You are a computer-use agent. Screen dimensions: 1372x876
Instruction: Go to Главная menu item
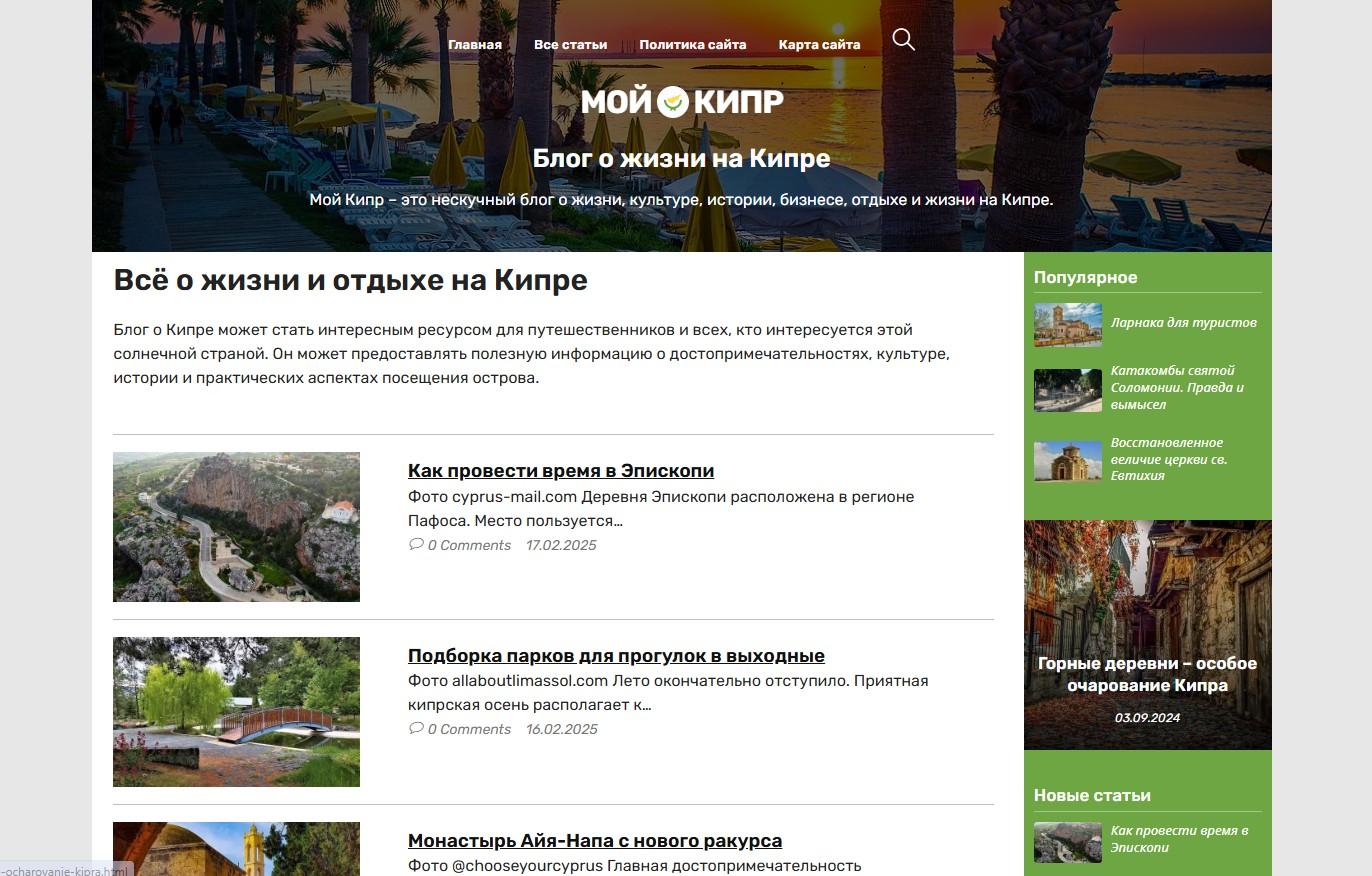pyautogui.click(x=475, y=44)
